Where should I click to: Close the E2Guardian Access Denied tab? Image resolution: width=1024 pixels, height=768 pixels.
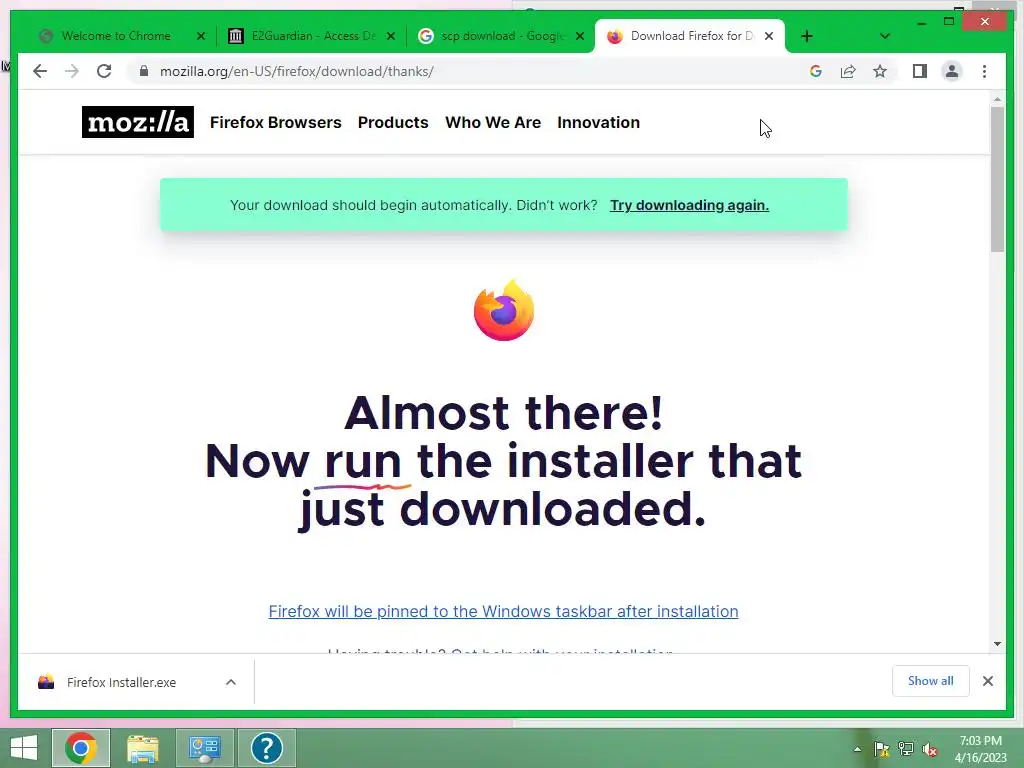click(391, 36)
